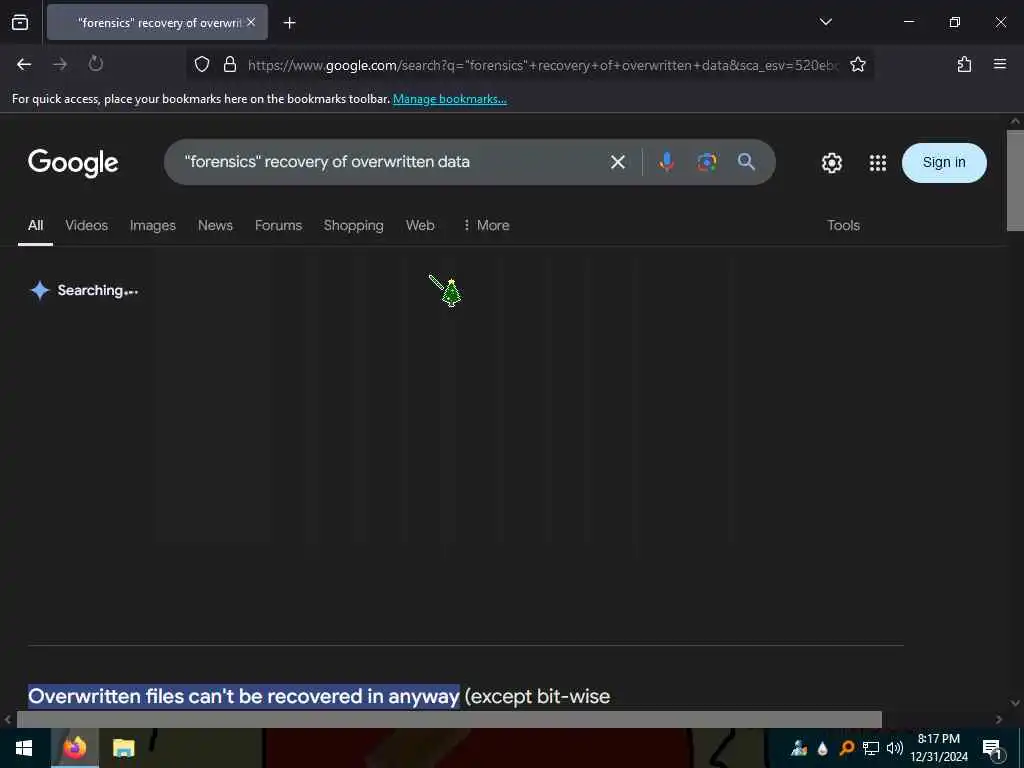Click the horizontal scrollbar thumb
Screen dimensions: 1024x768
449,719
